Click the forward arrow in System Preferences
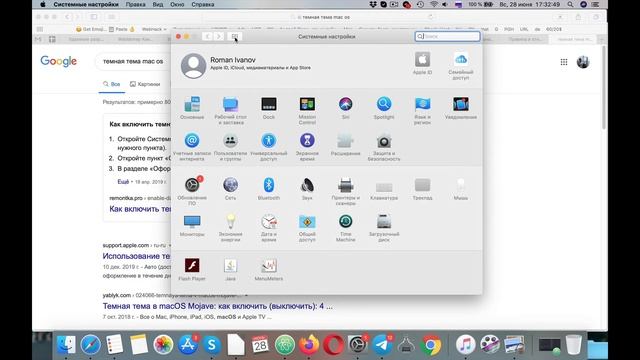640x360 pixels. click(x=219, y=36)
